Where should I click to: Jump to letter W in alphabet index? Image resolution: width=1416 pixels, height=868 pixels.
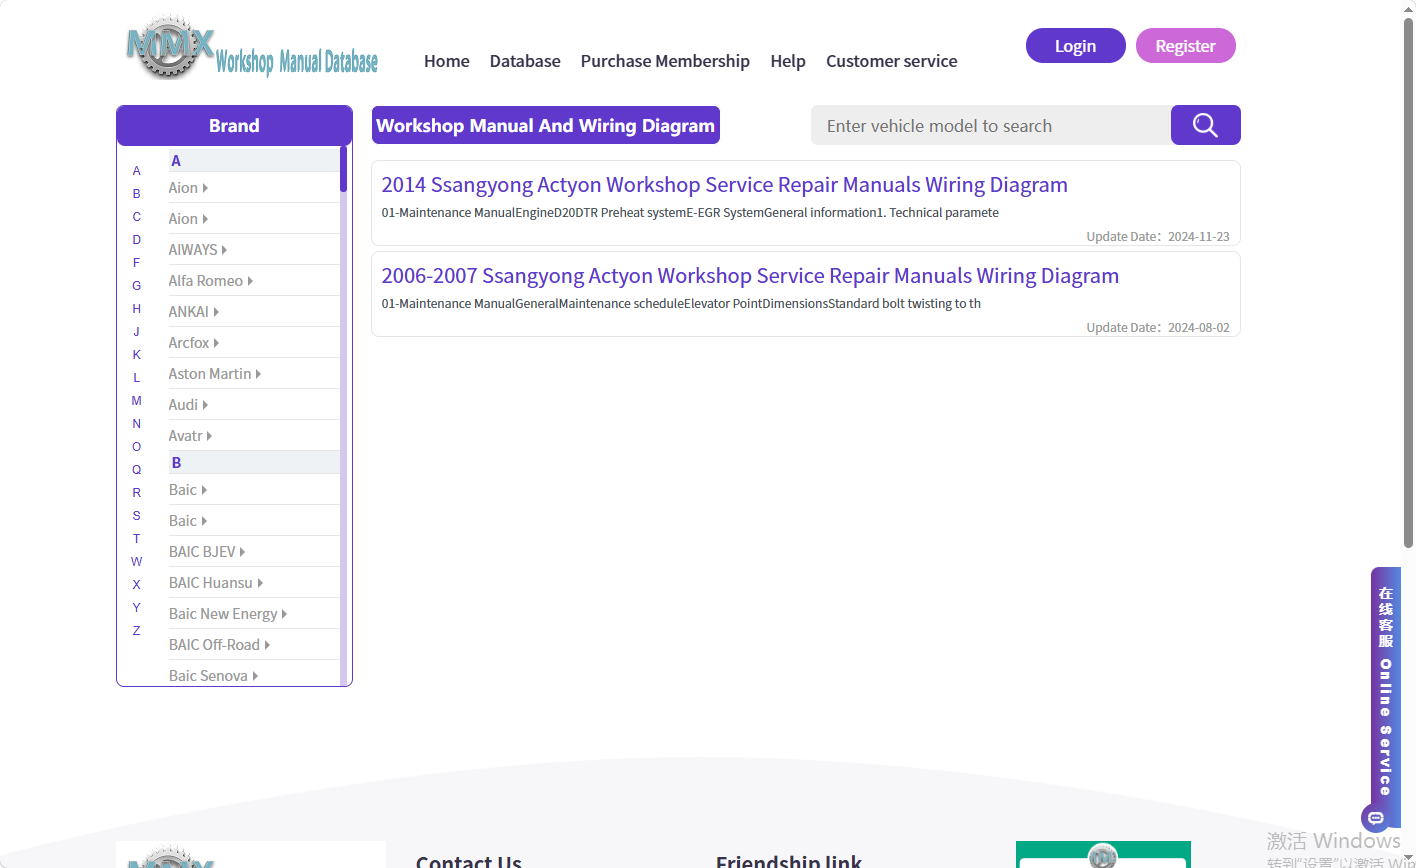tap(137, 562)
